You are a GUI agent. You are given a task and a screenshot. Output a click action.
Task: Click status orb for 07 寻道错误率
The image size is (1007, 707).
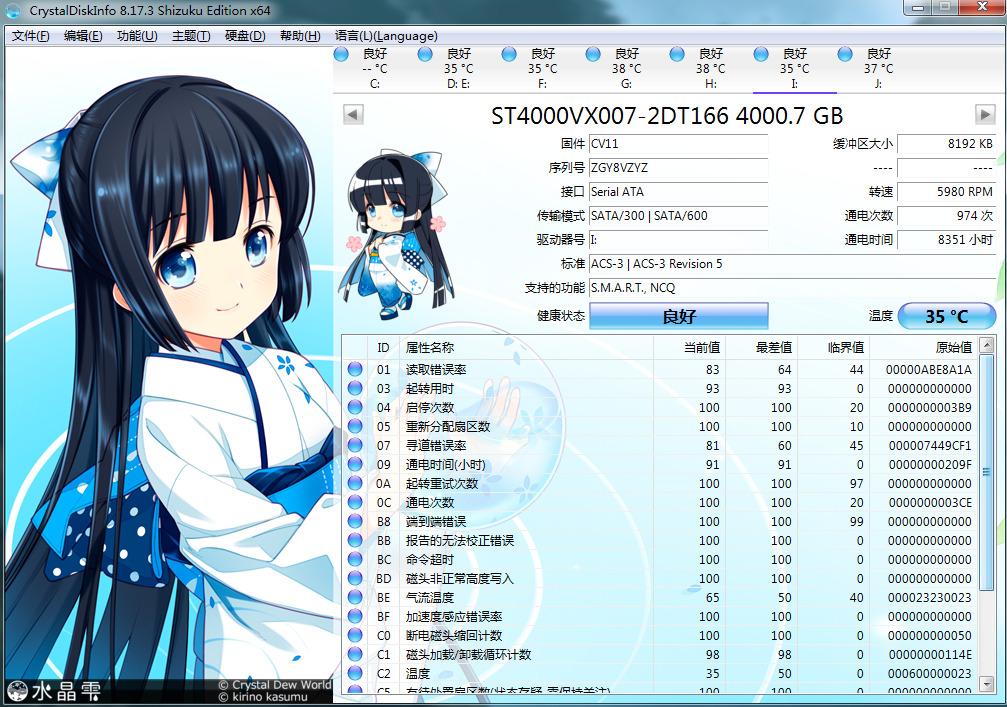355,445
